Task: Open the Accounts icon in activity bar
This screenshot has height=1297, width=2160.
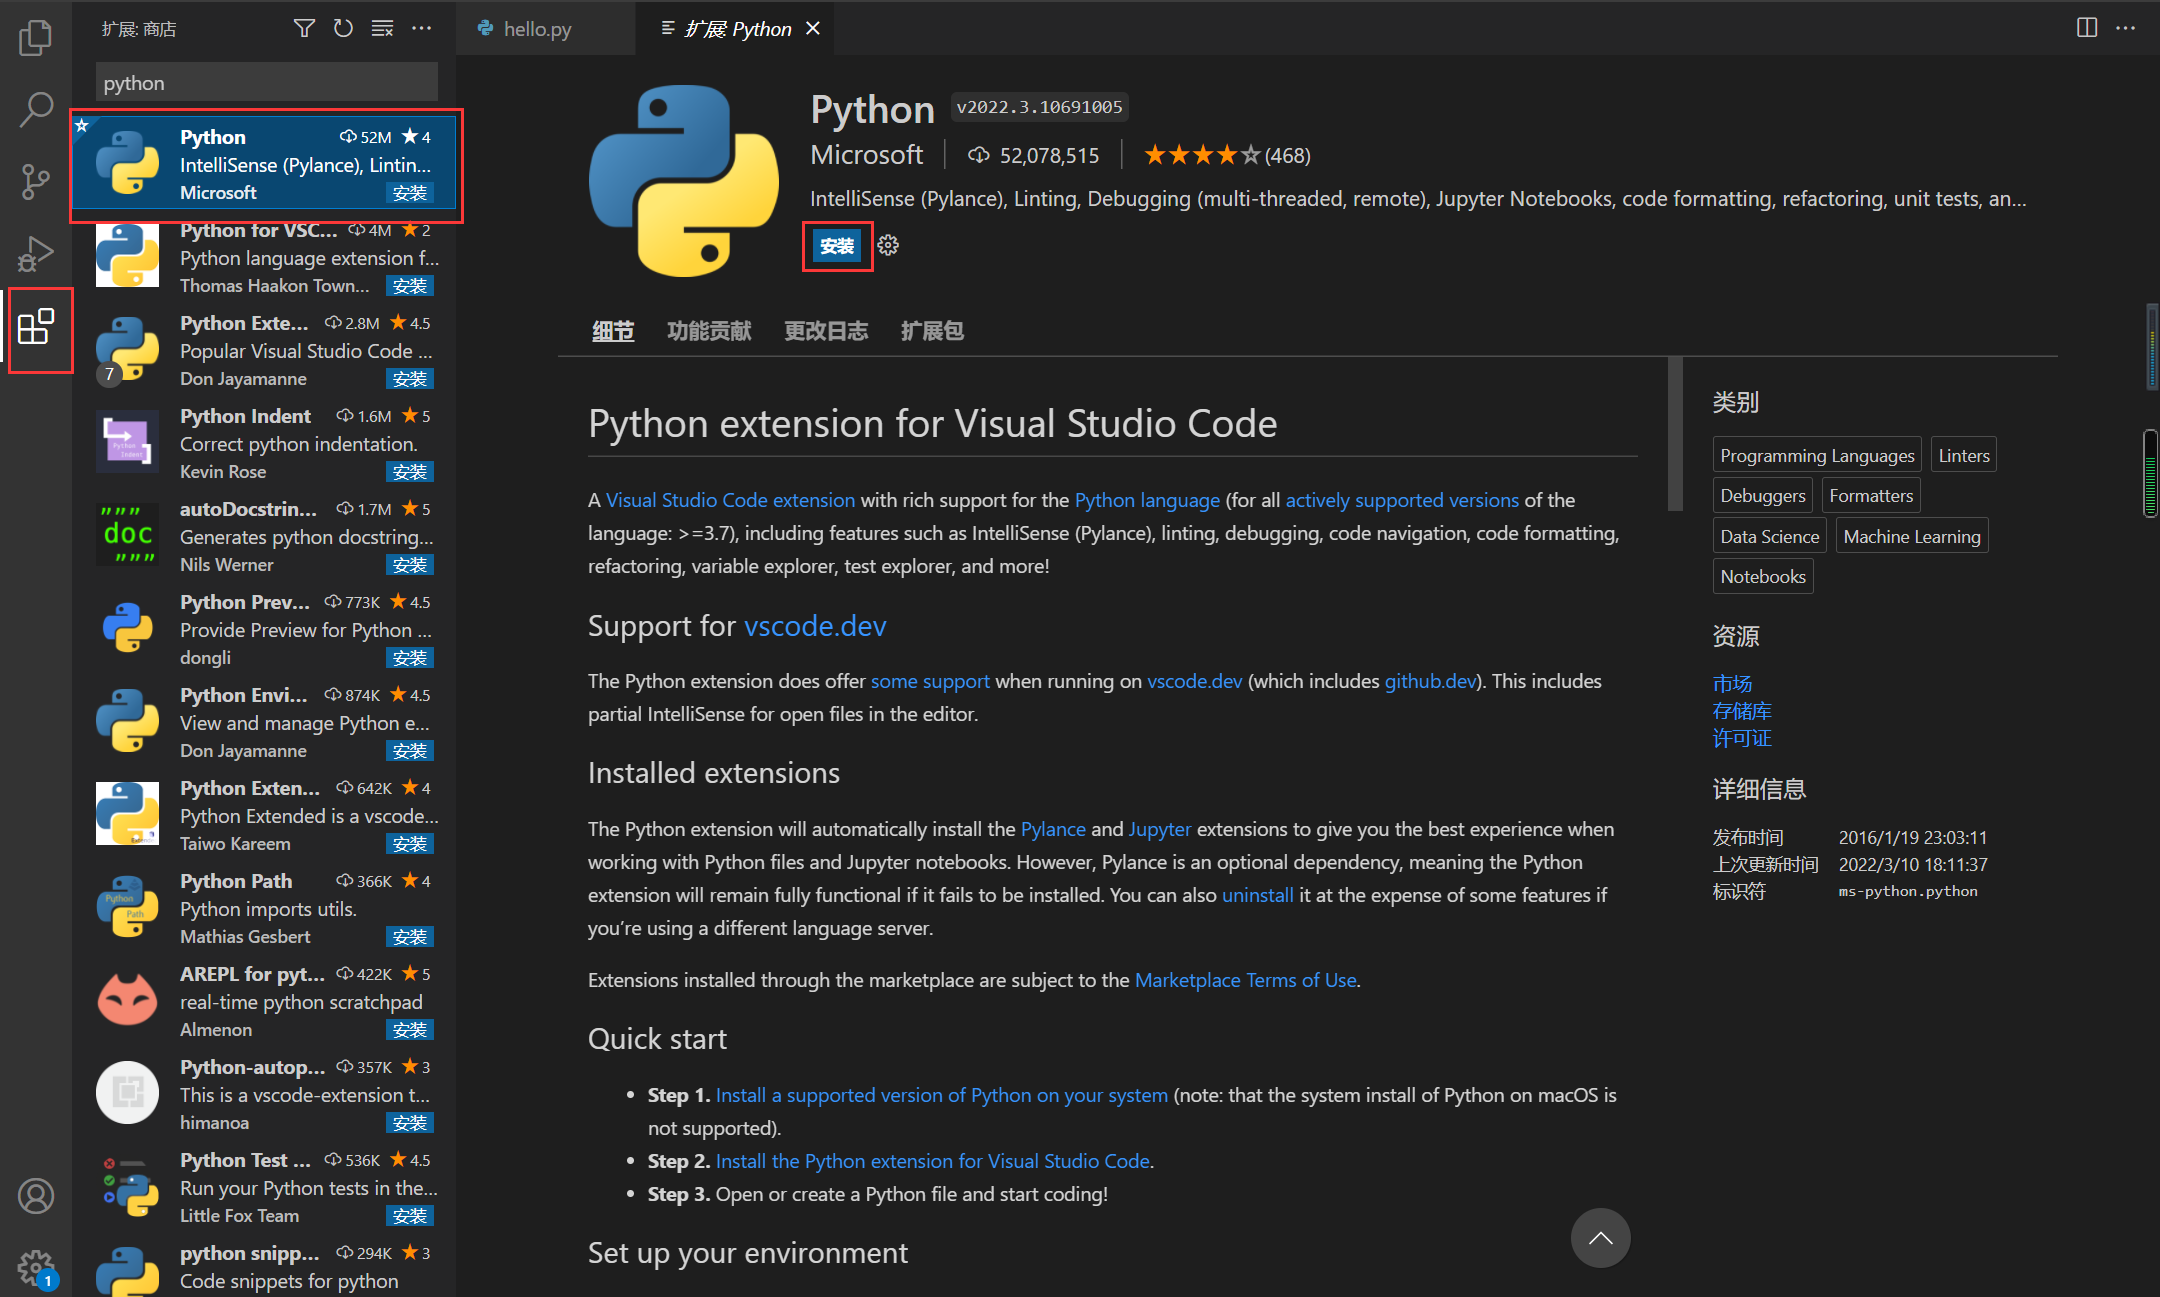Action: click(x=36, y=1195)
